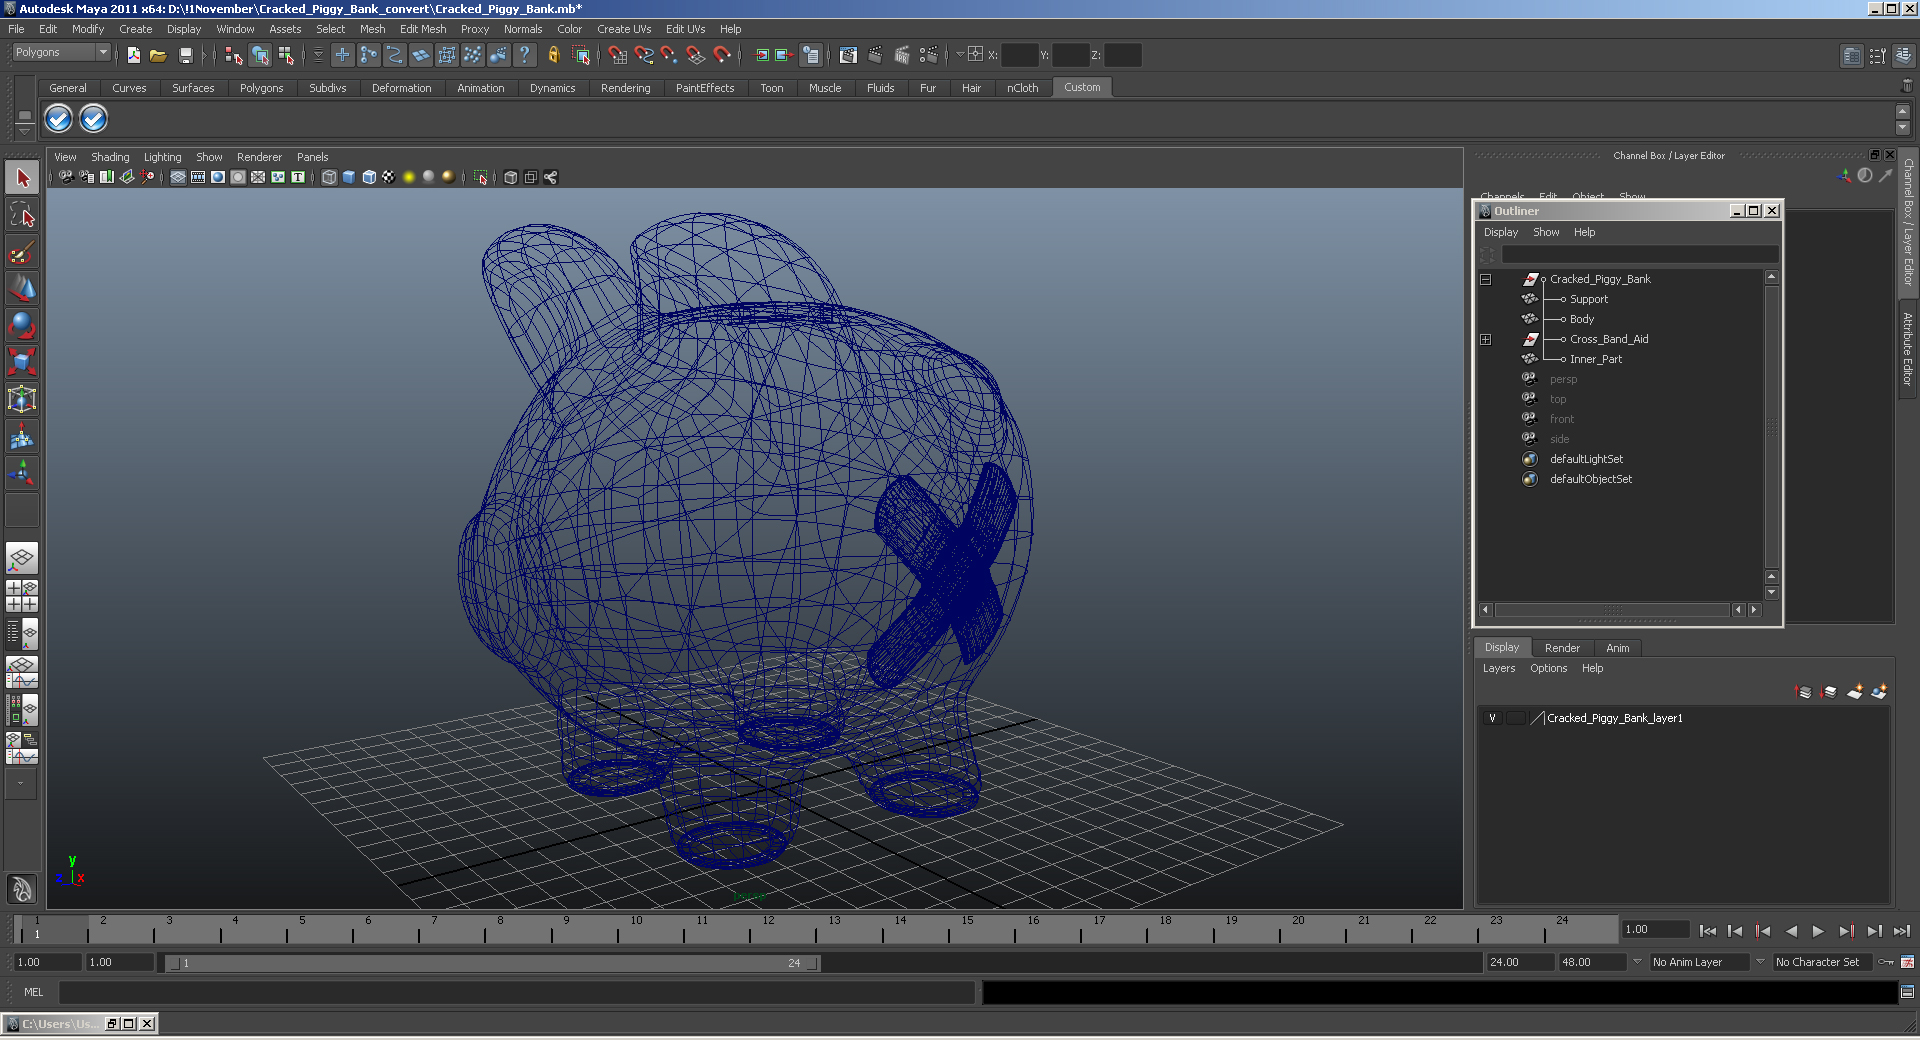The height and width of the screenshot is (1040, 1920).
Task: Toggle resolution gate icon in viewport
Action: coord(218,177)
